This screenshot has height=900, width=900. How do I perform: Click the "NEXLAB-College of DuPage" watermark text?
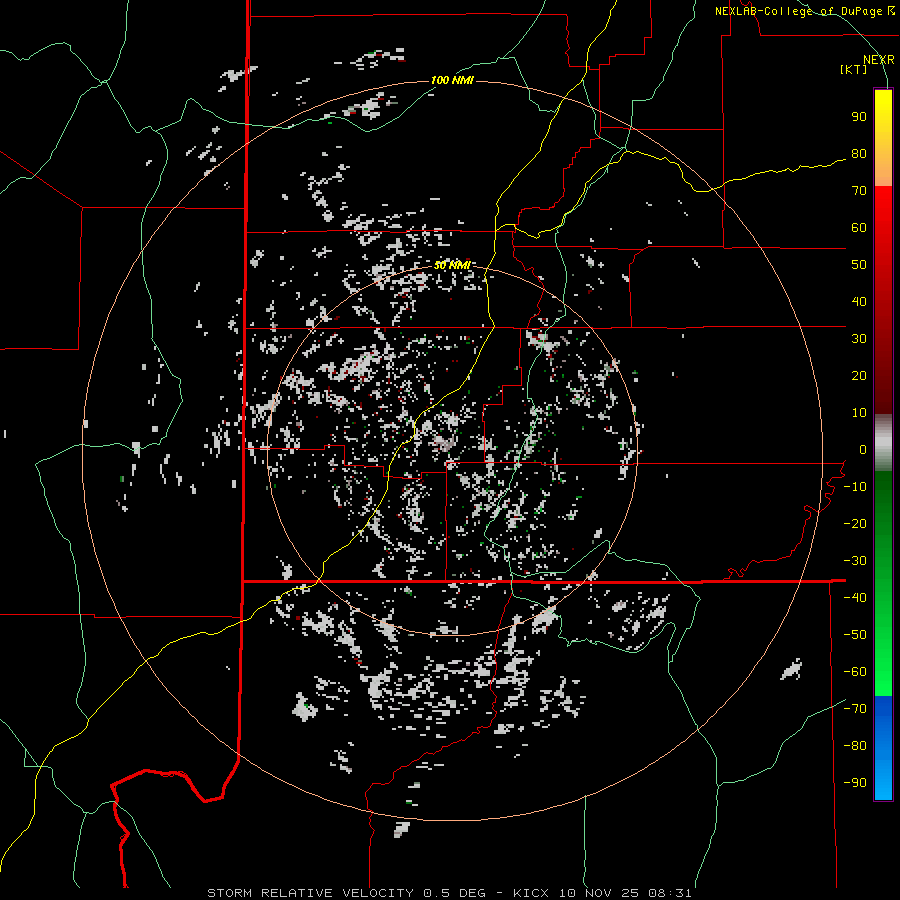(798, 11)
